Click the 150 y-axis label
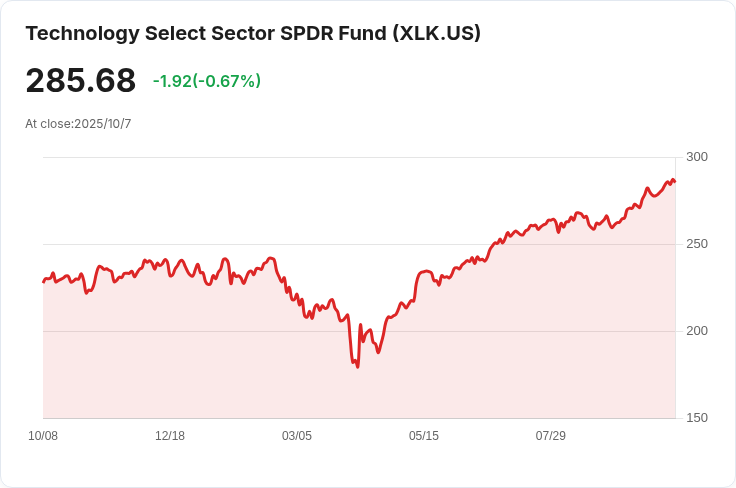 pyautogui.click(x=697, y=418)
